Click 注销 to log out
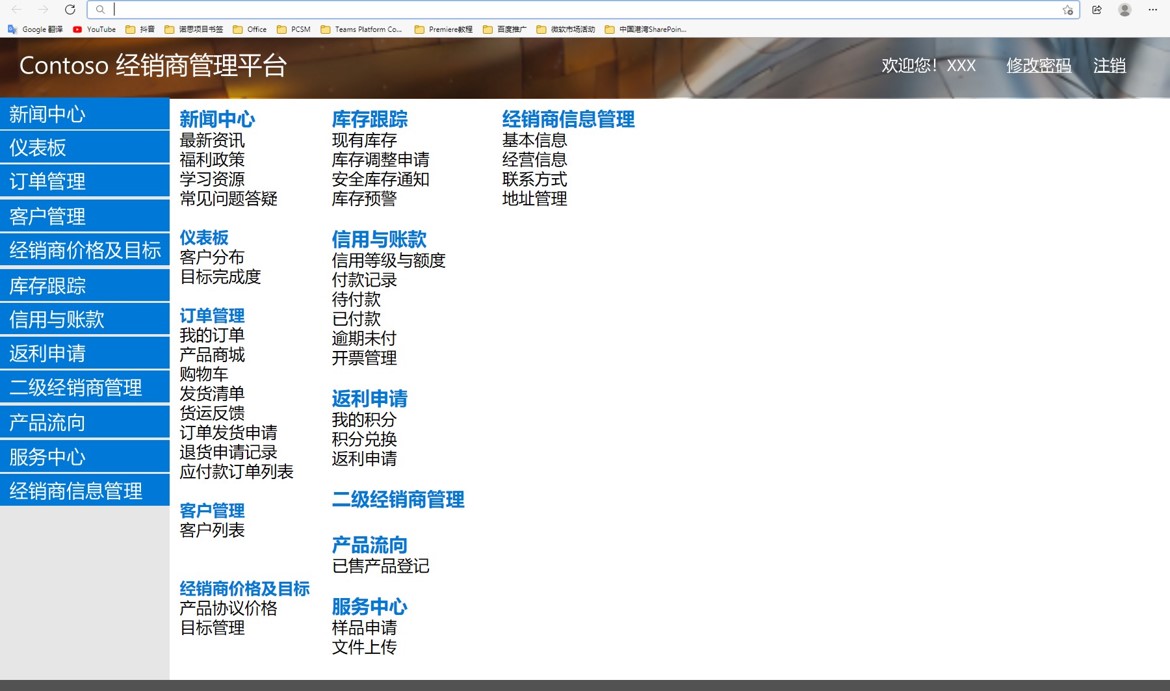 (1109, 66)
